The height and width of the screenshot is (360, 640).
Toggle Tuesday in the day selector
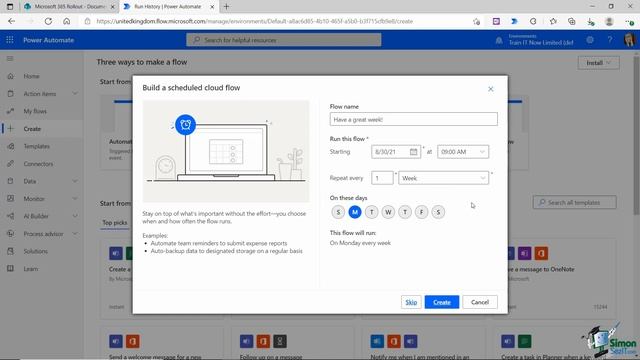(x=371, y=212)
